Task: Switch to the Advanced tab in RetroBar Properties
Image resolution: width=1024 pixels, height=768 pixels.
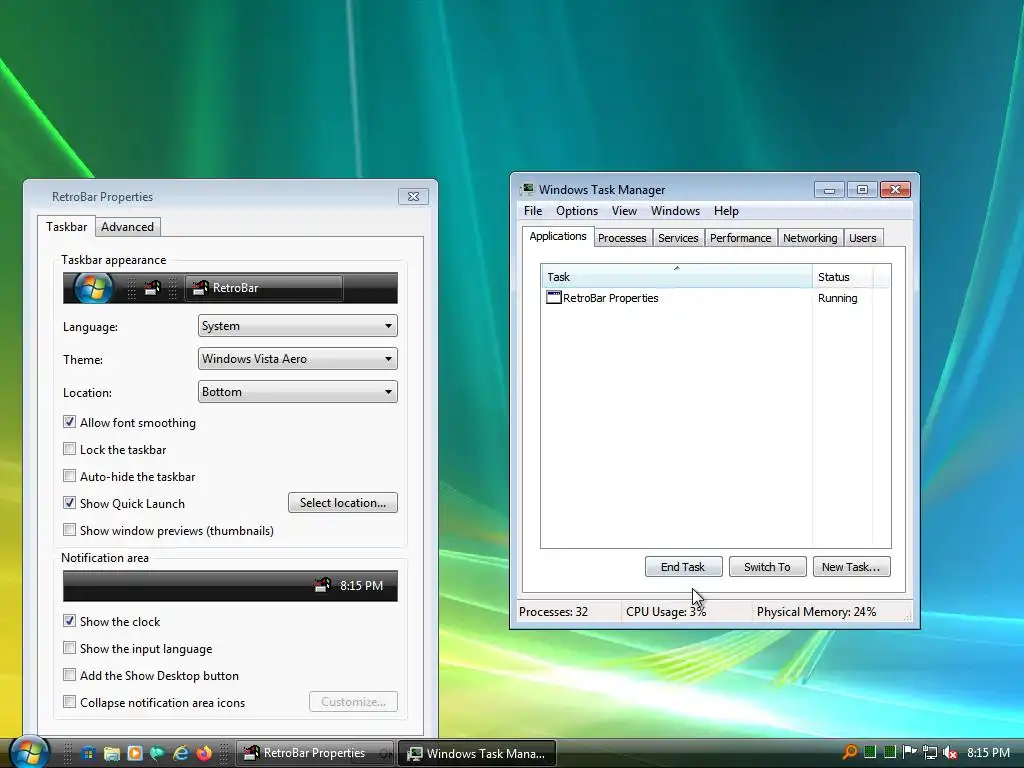Action: coord(127,227)
